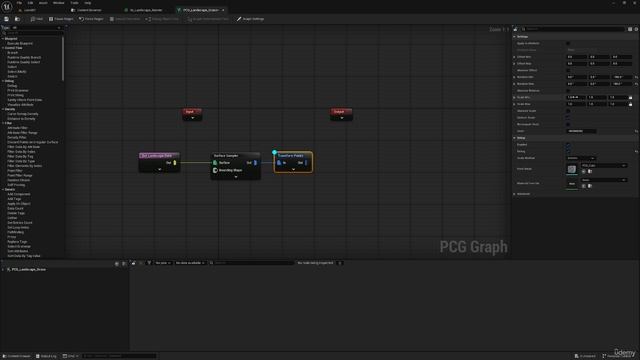Screen dimensions: 640x360
Task: Collapse the Settings section in details
Action: [514, 37]
